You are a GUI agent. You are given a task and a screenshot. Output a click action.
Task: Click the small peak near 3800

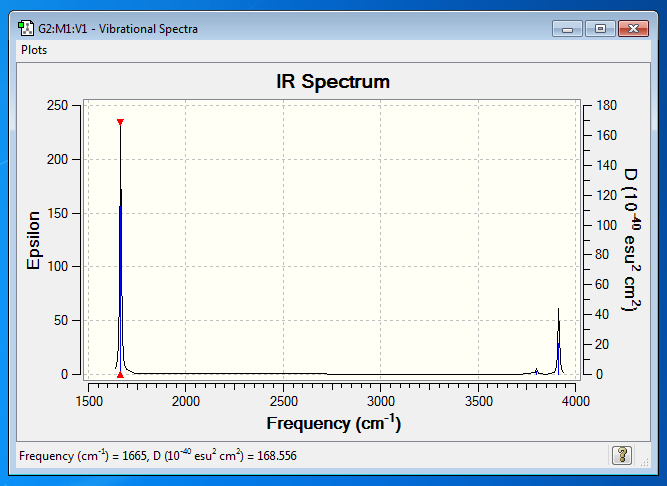(536, 371)
